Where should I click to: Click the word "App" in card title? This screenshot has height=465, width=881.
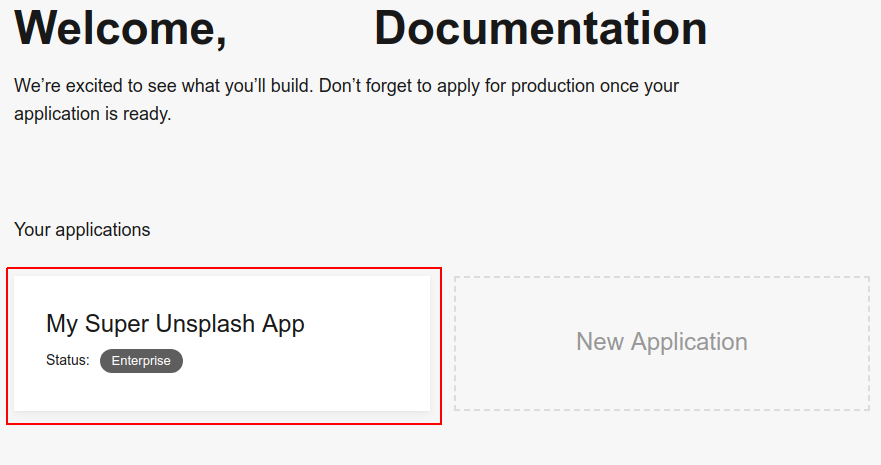pos(283,324)
